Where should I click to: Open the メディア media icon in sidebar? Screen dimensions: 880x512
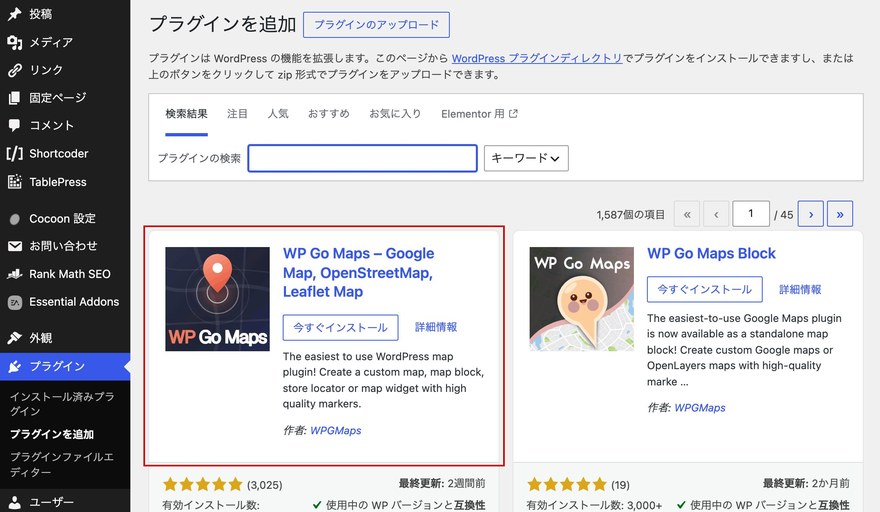click(x=15, y=42)
